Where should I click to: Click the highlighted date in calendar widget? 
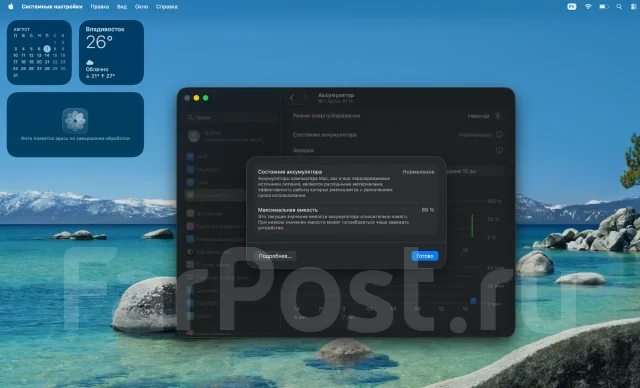[47, 49]
